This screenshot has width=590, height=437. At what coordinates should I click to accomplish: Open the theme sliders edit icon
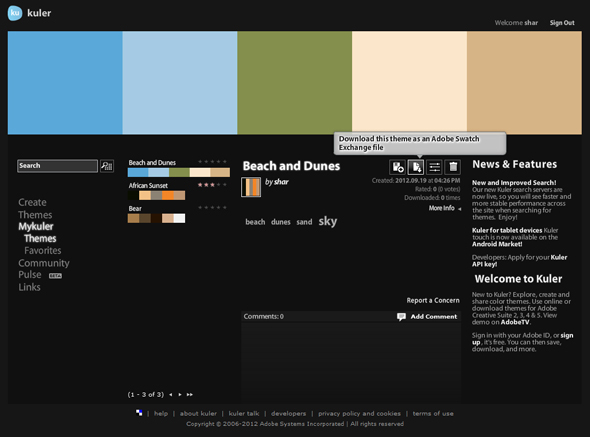coord(434,167)
